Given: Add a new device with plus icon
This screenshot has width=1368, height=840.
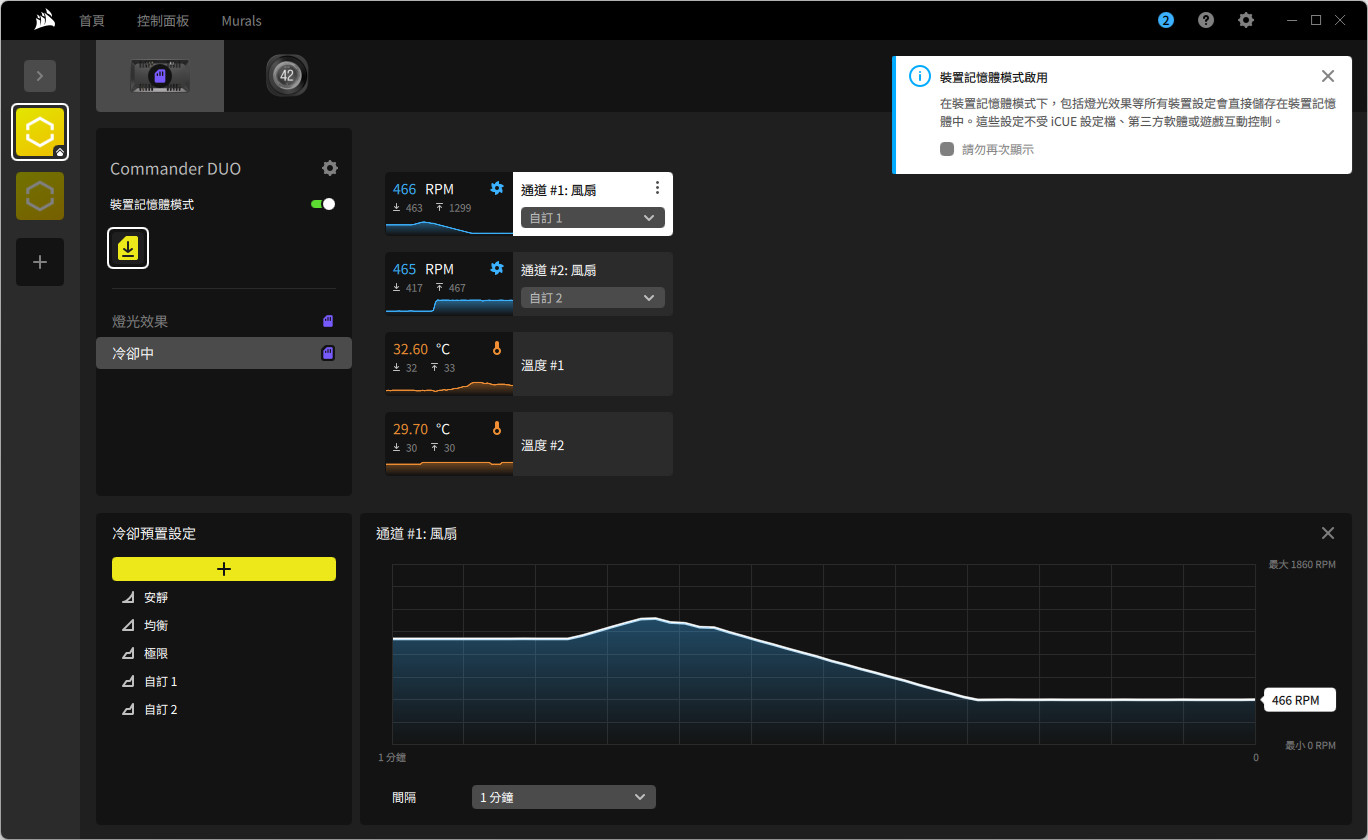Looking at the screenshot, I should [x=40, y=262].
